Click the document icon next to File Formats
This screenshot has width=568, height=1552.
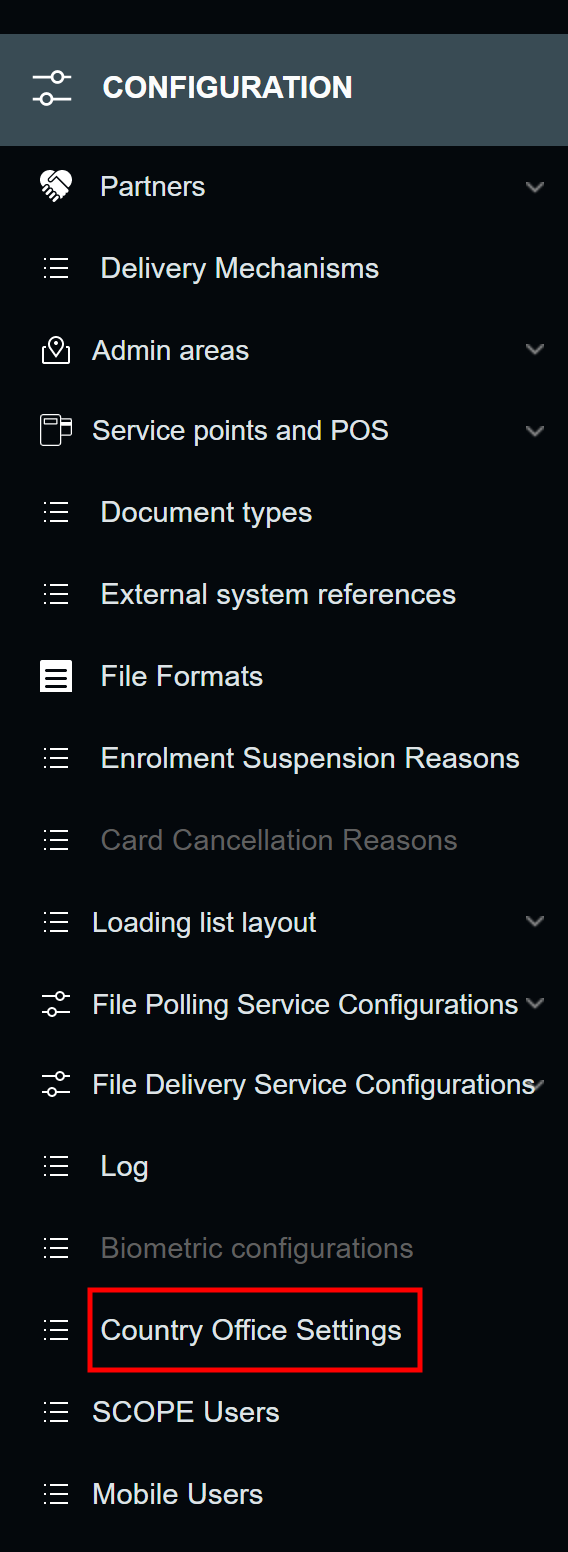[56, 677]
